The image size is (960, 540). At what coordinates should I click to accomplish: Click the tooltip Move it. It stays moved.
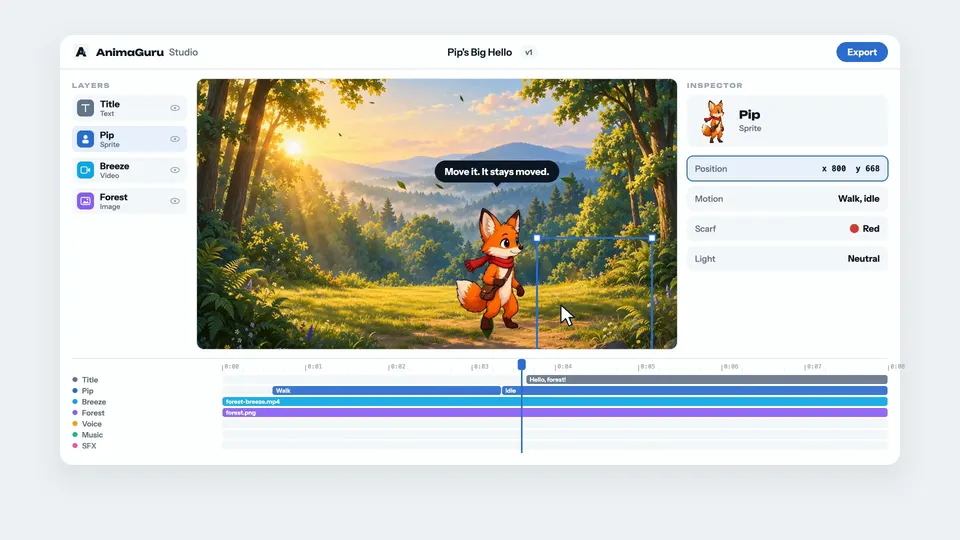tap(497, 171)
